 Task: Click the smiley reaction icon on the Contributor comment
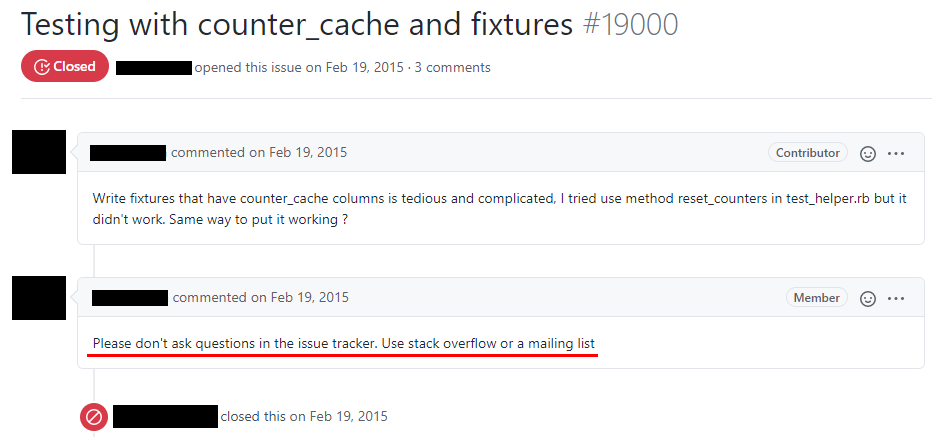pyautogui.click(x=868, y=154)
